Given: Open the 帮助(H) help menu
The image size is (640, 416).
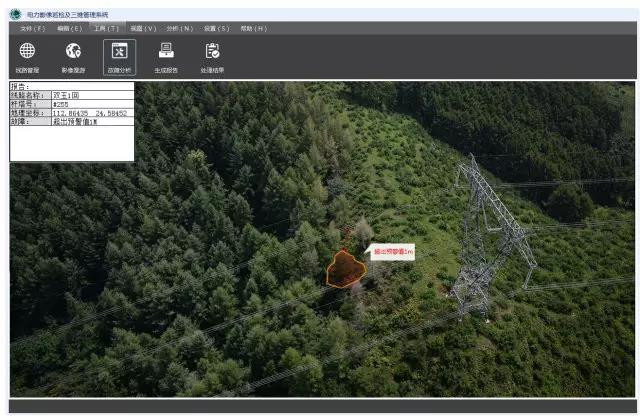Looking at the screenshot, I should coord(253,28).
